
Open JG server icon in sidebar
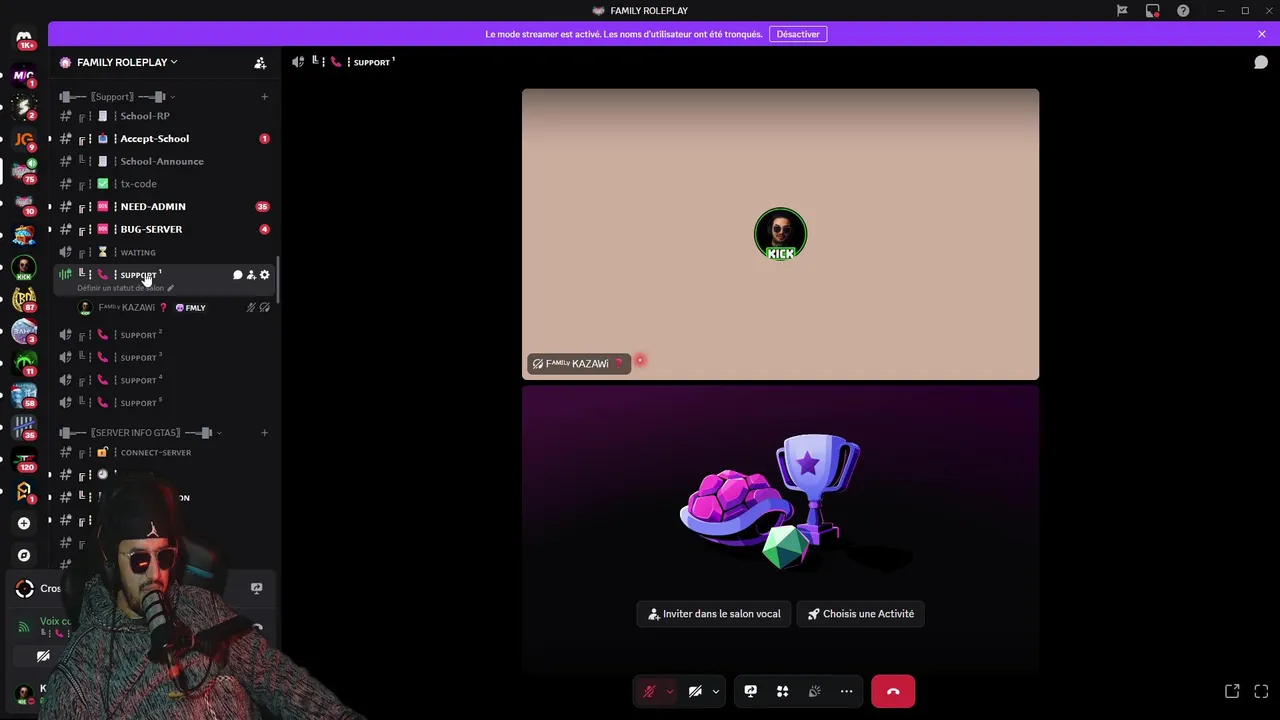tap(24, 139)
